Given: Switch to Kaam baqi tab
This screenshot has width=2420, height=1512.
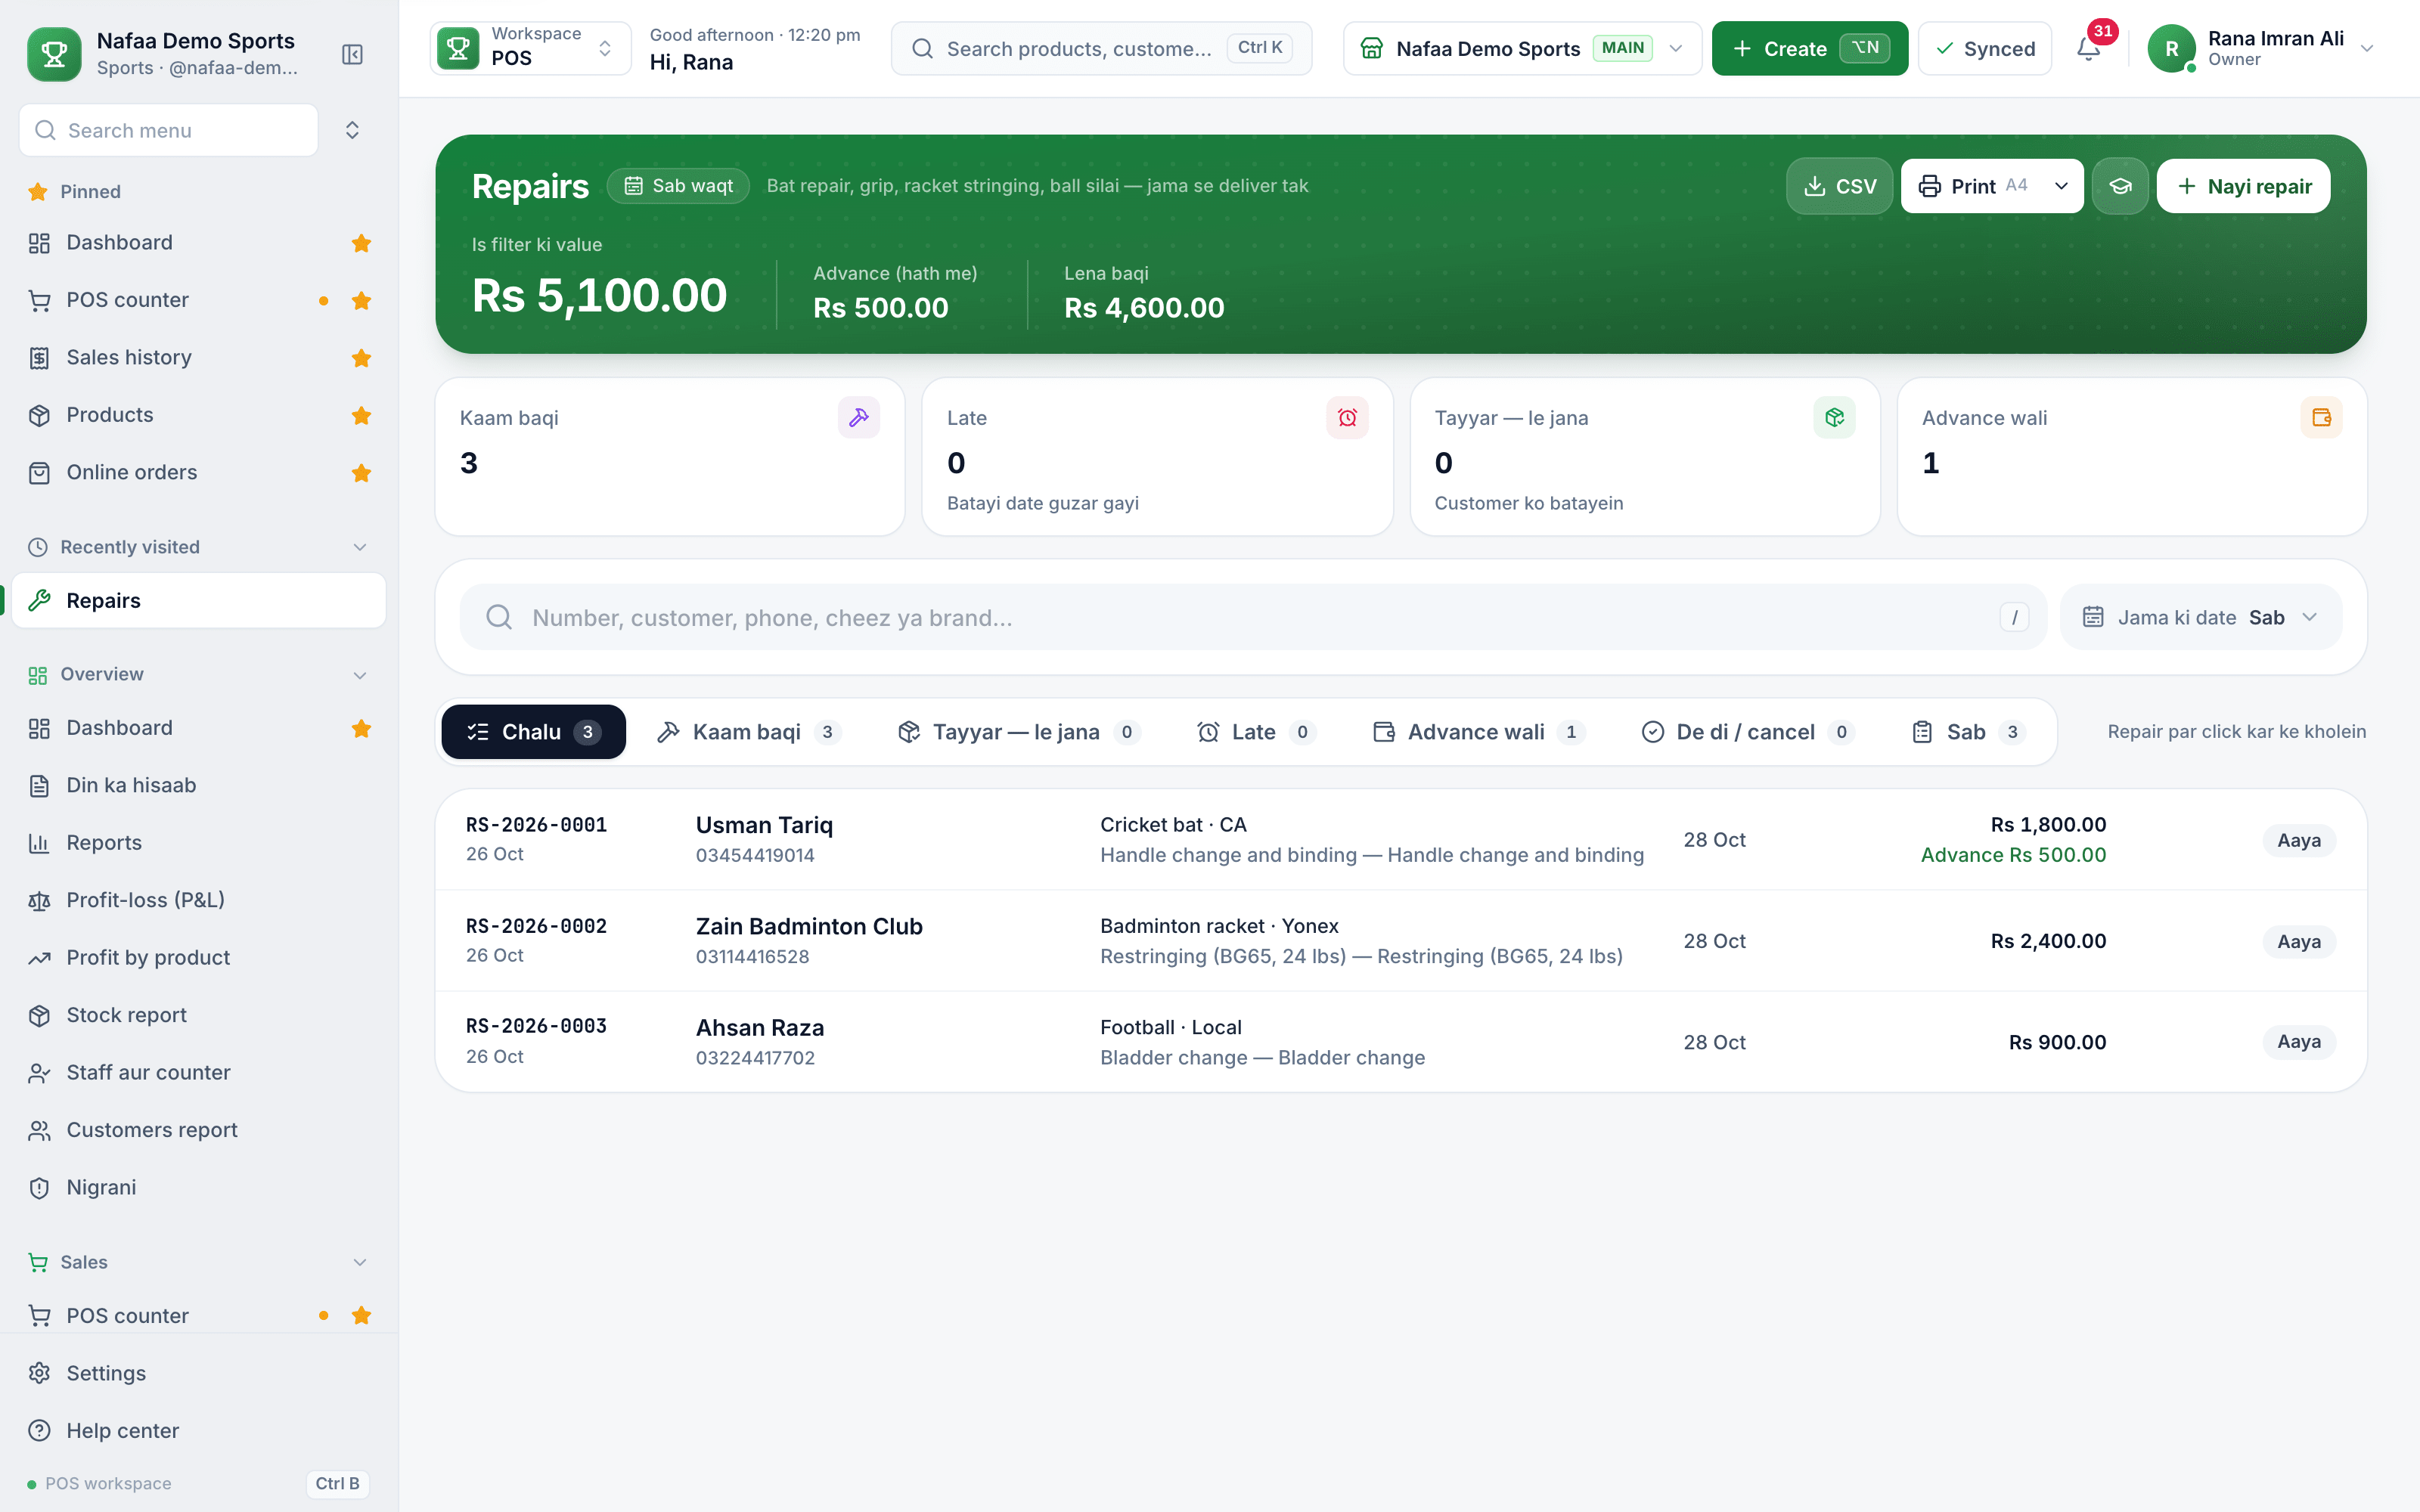Looking at the screenshot, I should pyautogui.click(x=749, y=732).
